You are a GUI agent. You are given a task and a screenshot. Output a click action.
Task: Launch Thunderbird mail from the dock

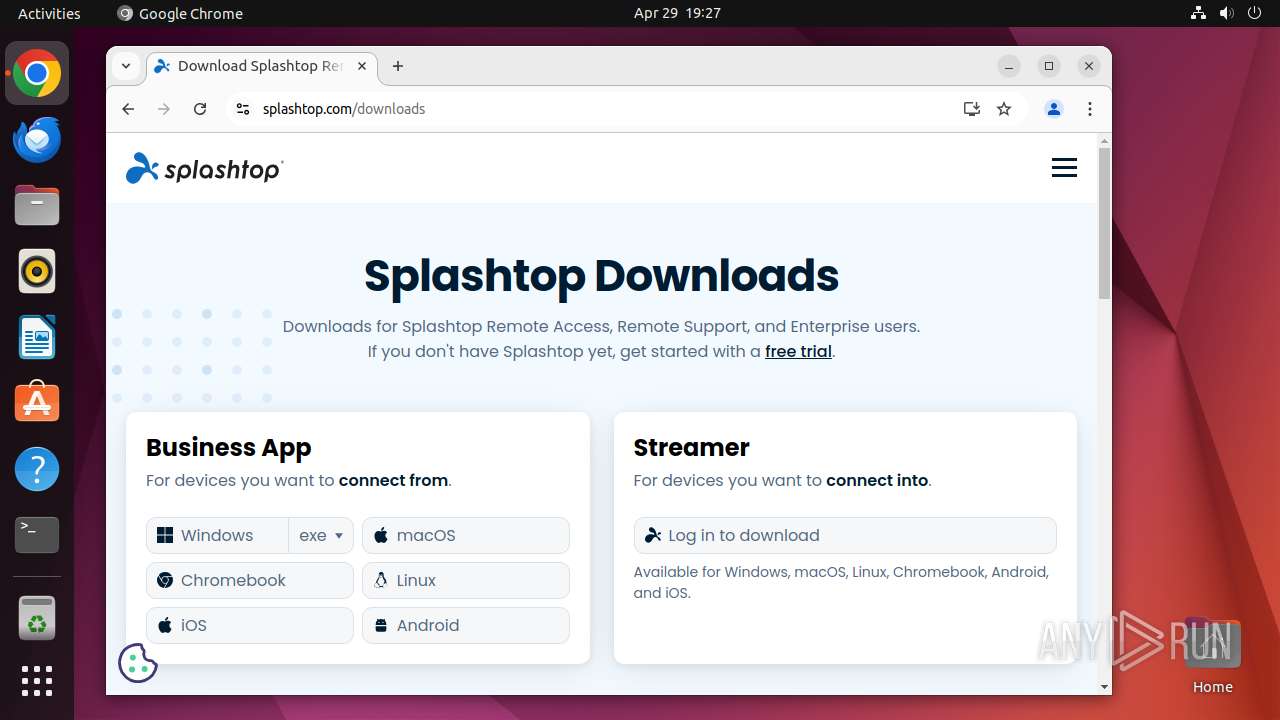click(x=37, y=140)
